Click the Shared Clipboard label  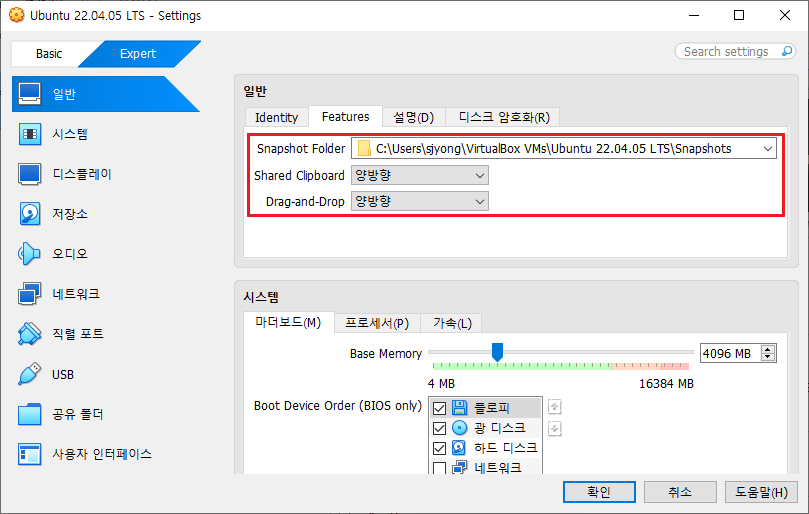tap(299, 175)
